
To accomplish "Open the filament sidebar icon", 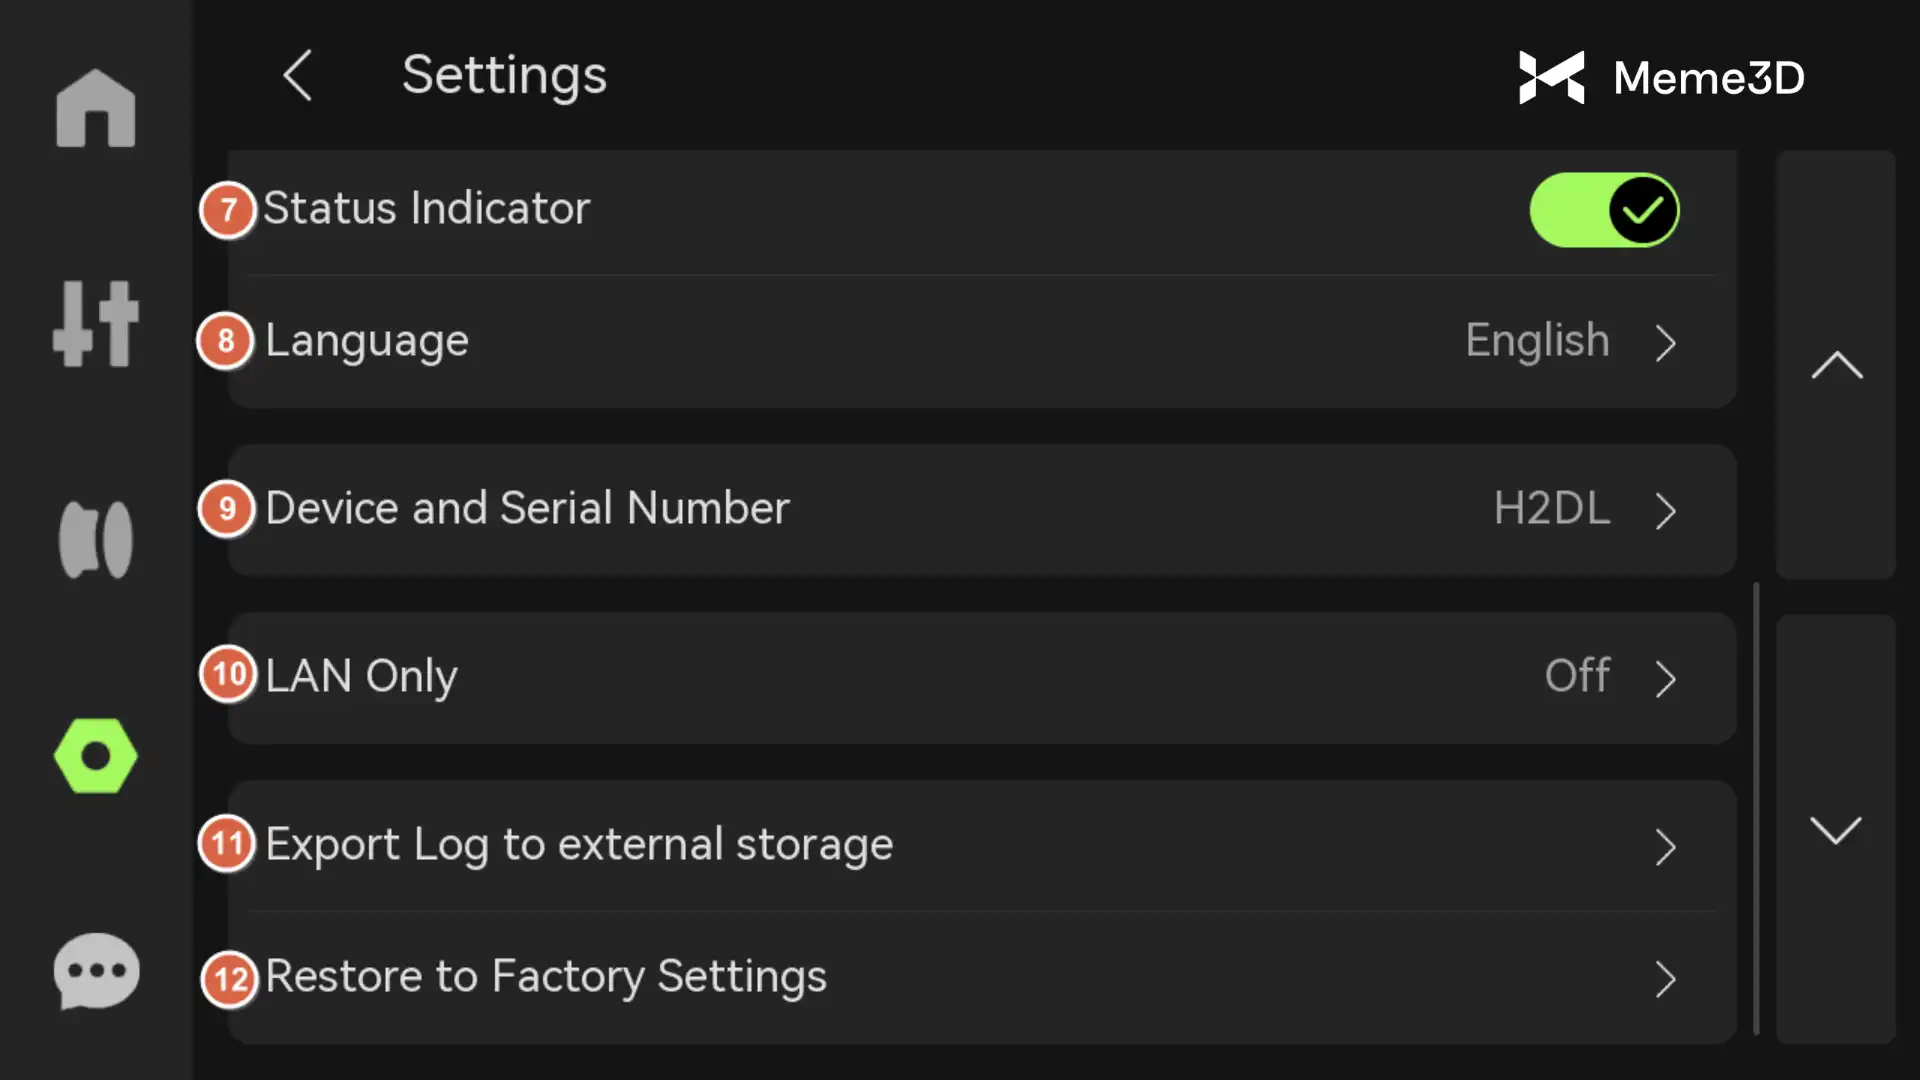I will click(96, 540).
